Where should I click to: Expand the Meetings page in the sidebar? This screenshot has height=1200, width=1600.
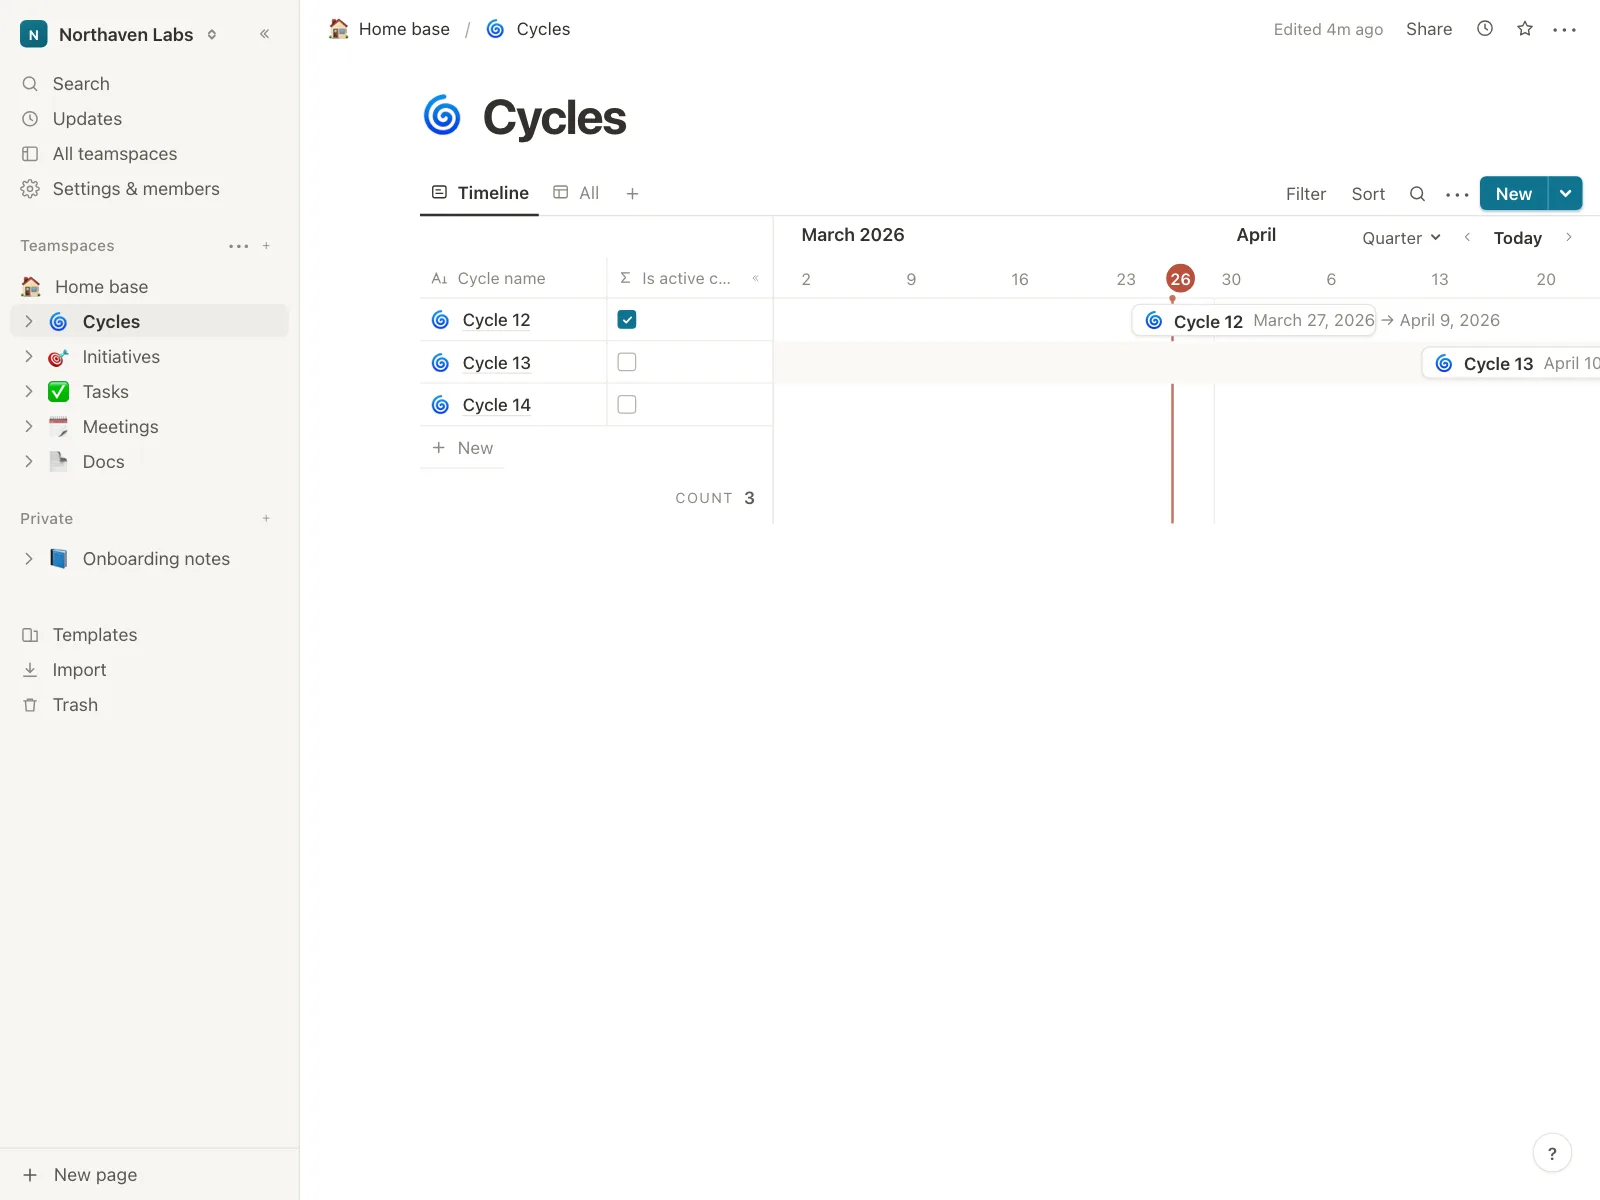pos(29,427)
